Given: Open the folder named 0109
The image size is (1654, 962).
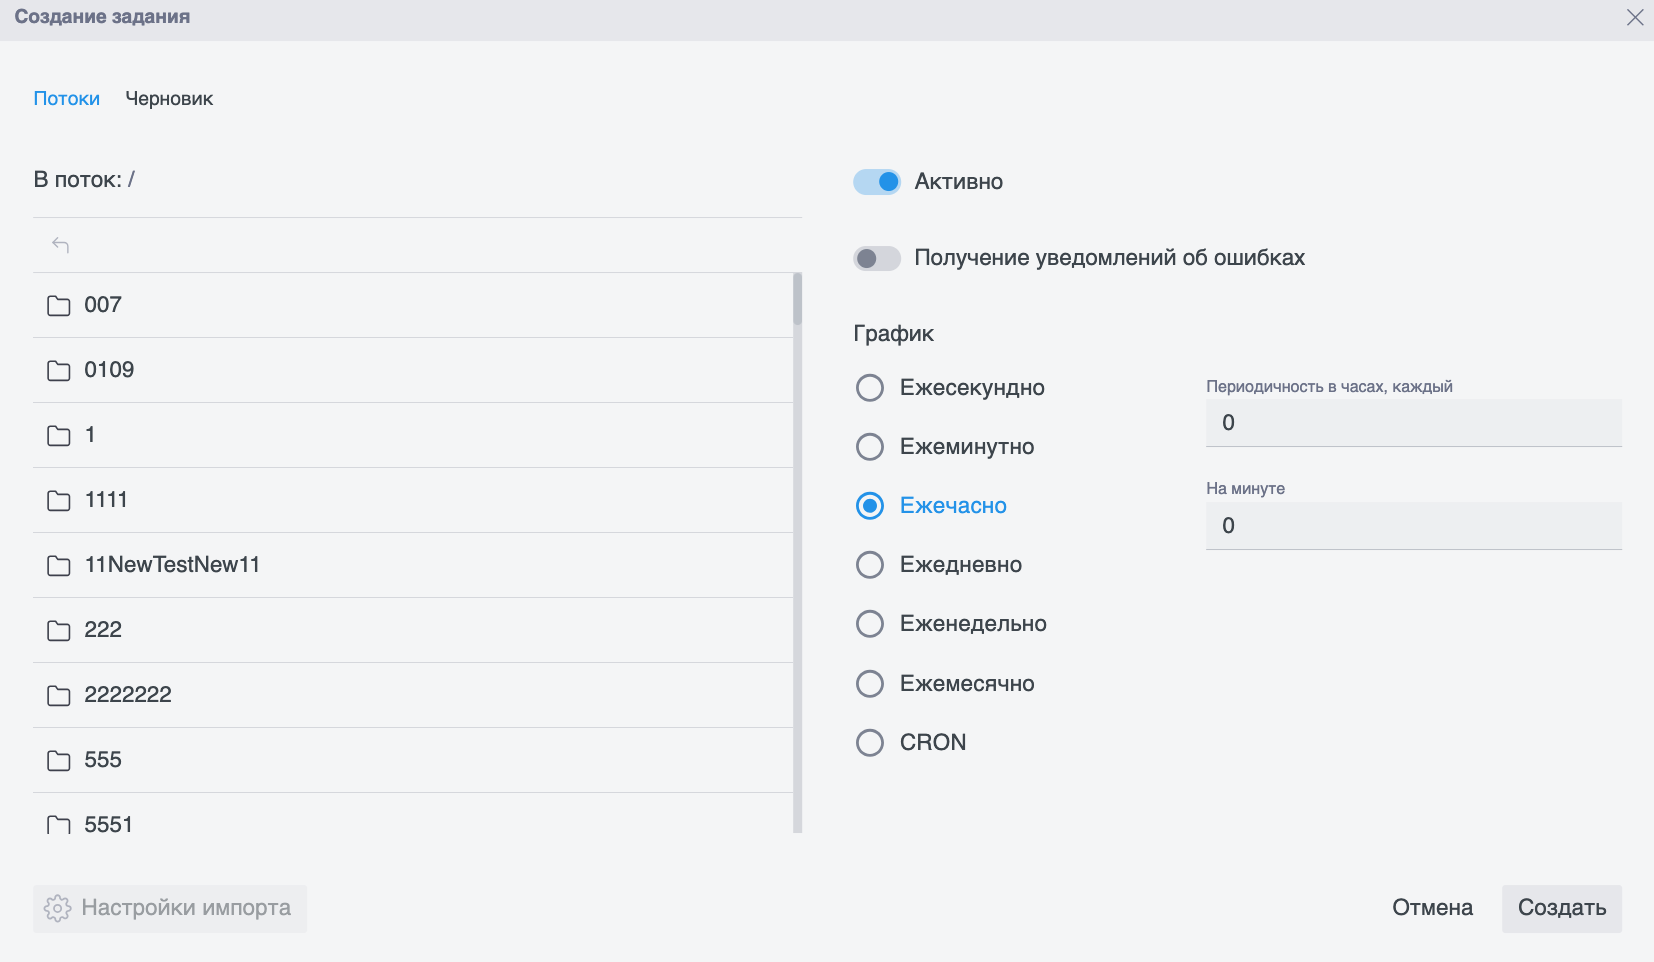Looking at the screenshot, I should pyautogui.click(x=413, y=370).
